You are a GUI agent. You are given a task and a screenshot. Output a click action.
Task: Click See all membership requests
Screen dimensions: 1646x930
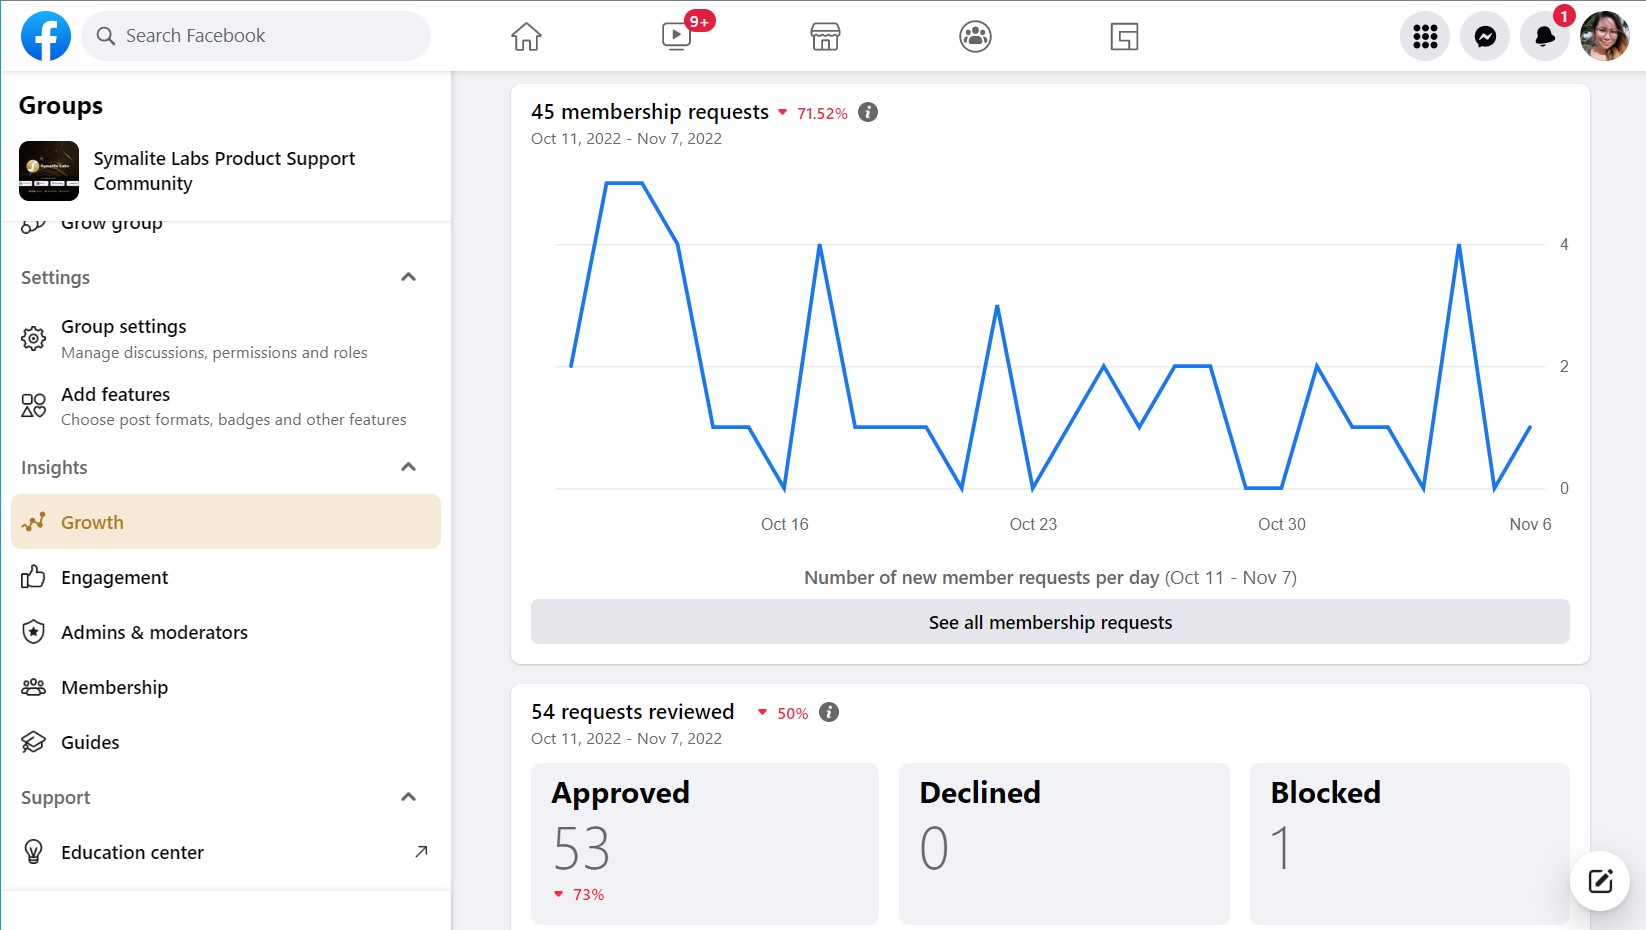pyautogui.click(x=1049, y=621)
